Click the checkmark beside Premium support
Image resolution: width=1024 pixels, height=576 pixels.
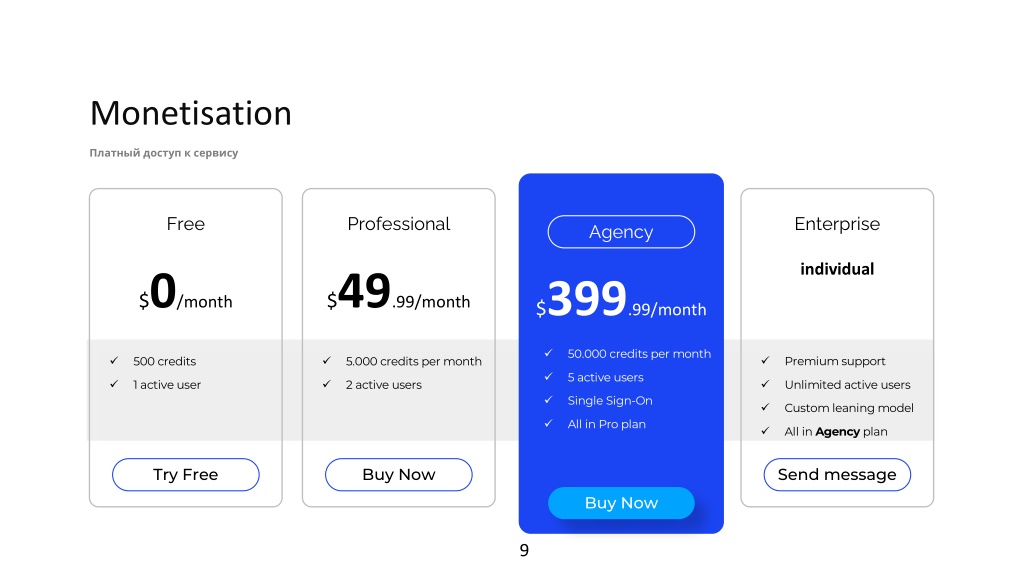tap(765, 360)
